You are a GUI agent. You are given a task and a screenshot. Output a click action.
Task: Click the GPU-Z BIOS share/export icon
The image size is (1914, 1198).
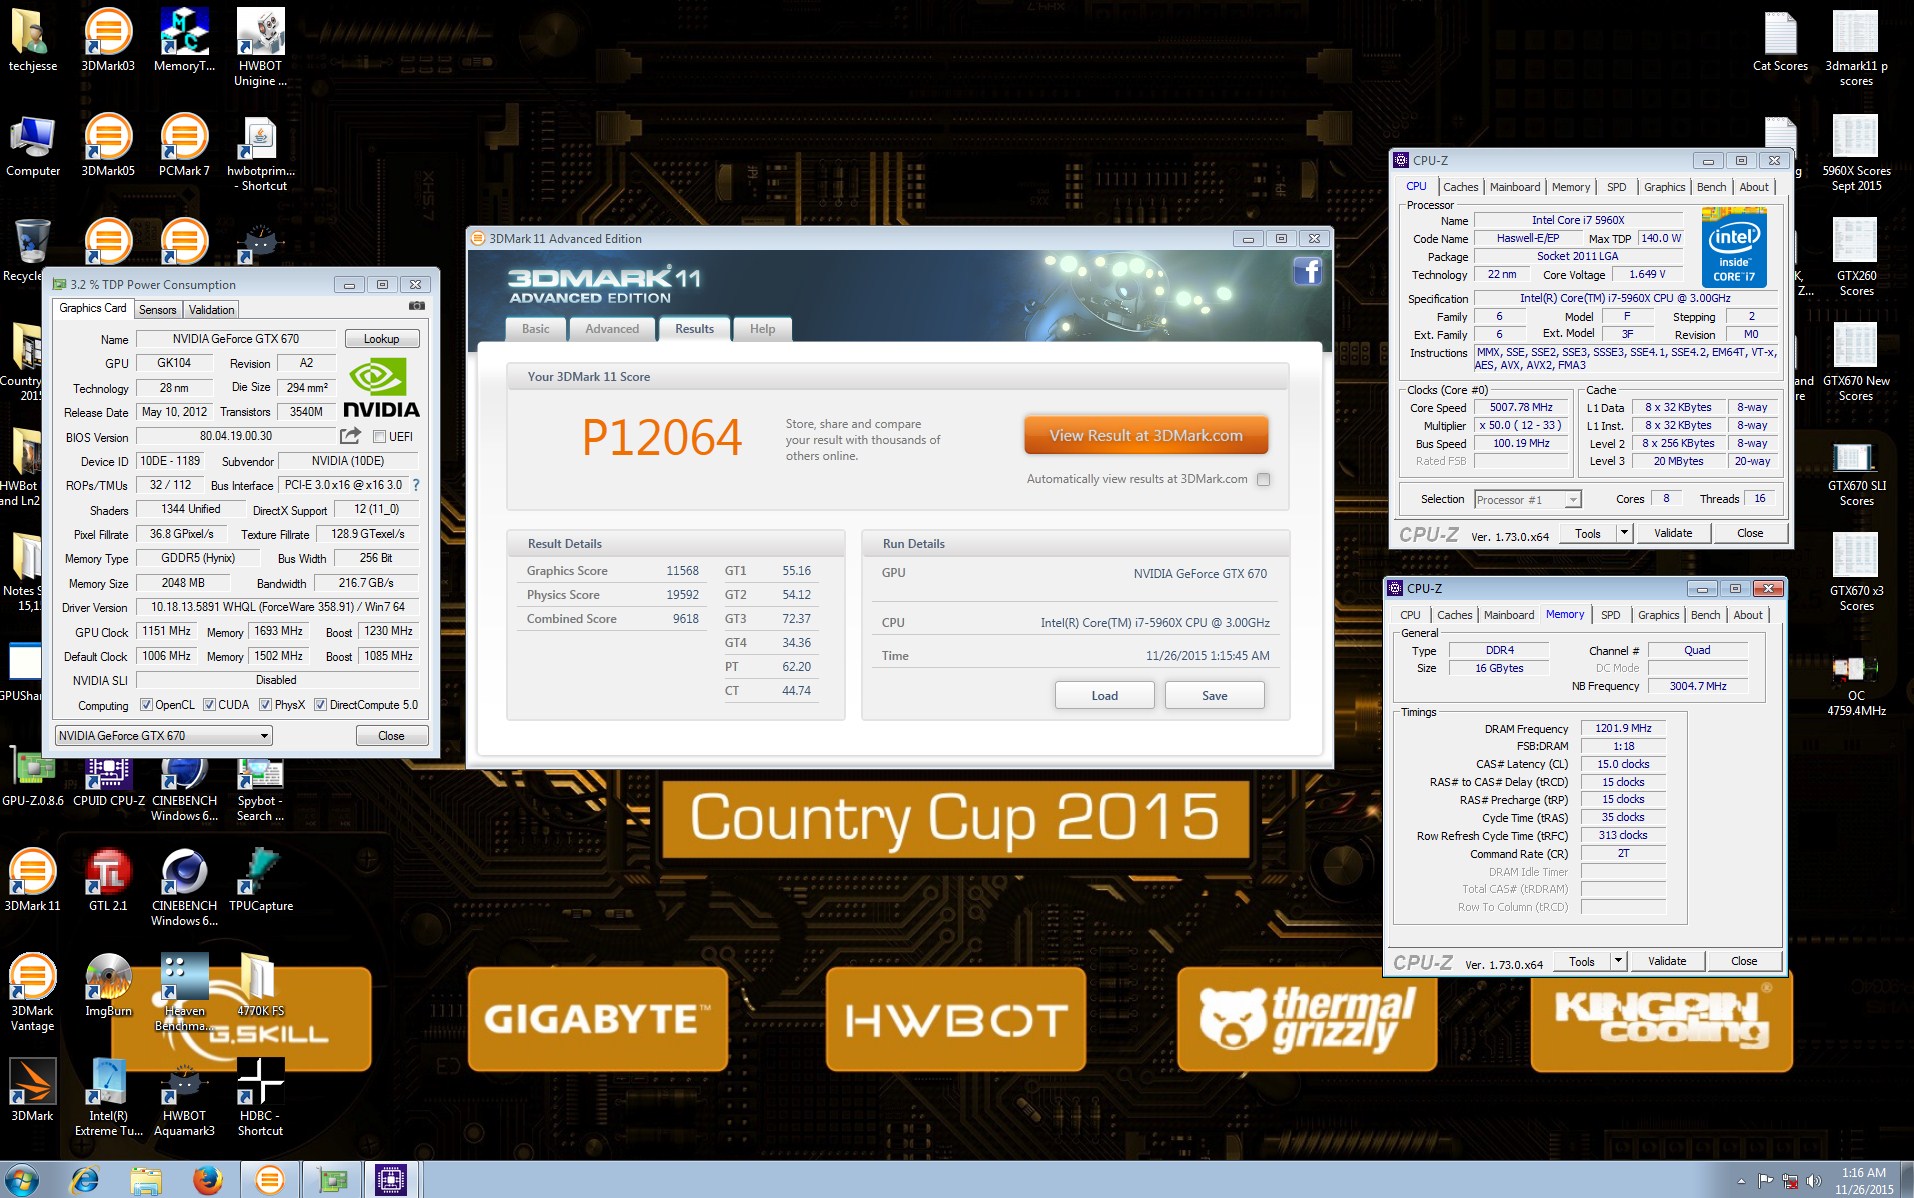click(350, 435)
